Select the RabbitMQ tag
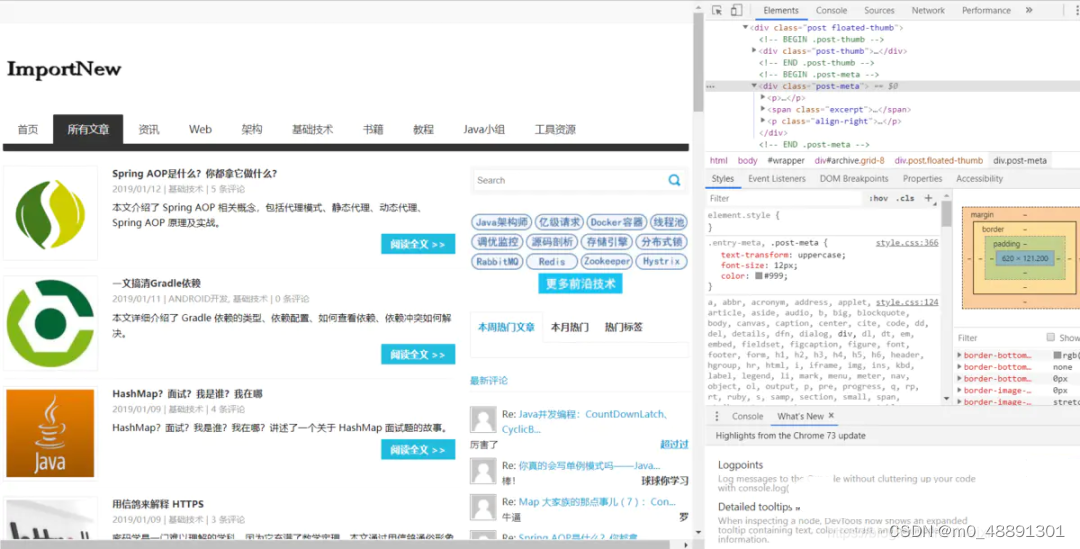Image resolution: width=1080 pixels, height=549 pixels. 496,262
